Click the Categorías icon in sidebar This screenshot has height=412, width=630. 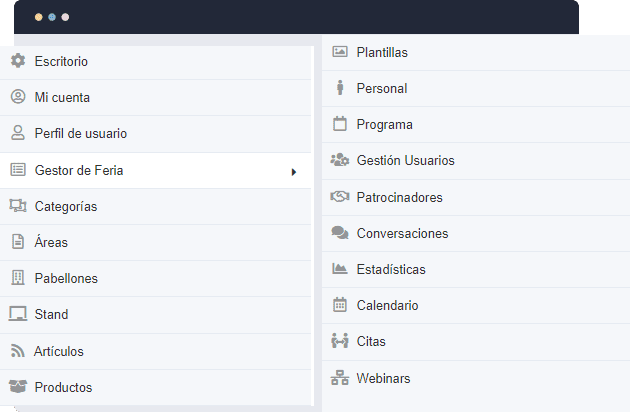(17, 206)
